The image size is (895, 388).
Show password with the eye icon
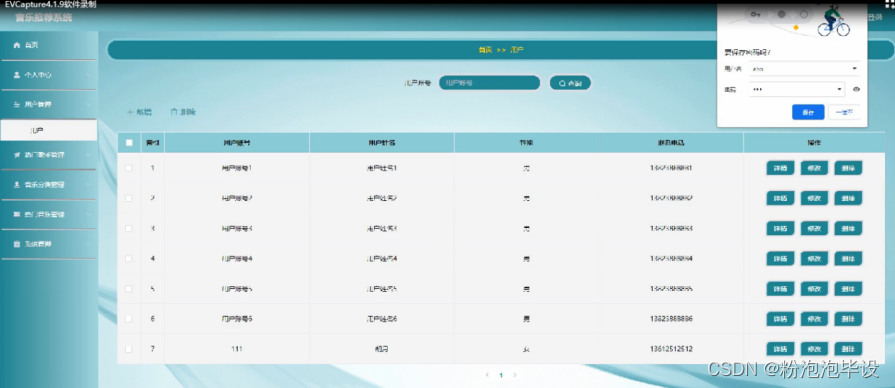(856, 90)
